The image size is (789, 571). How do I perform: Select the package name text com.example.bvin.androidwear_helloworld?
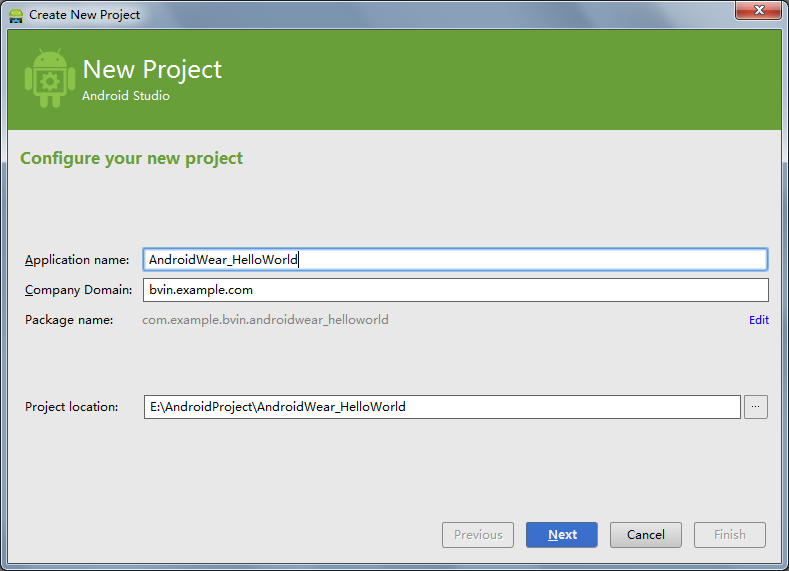265,320
